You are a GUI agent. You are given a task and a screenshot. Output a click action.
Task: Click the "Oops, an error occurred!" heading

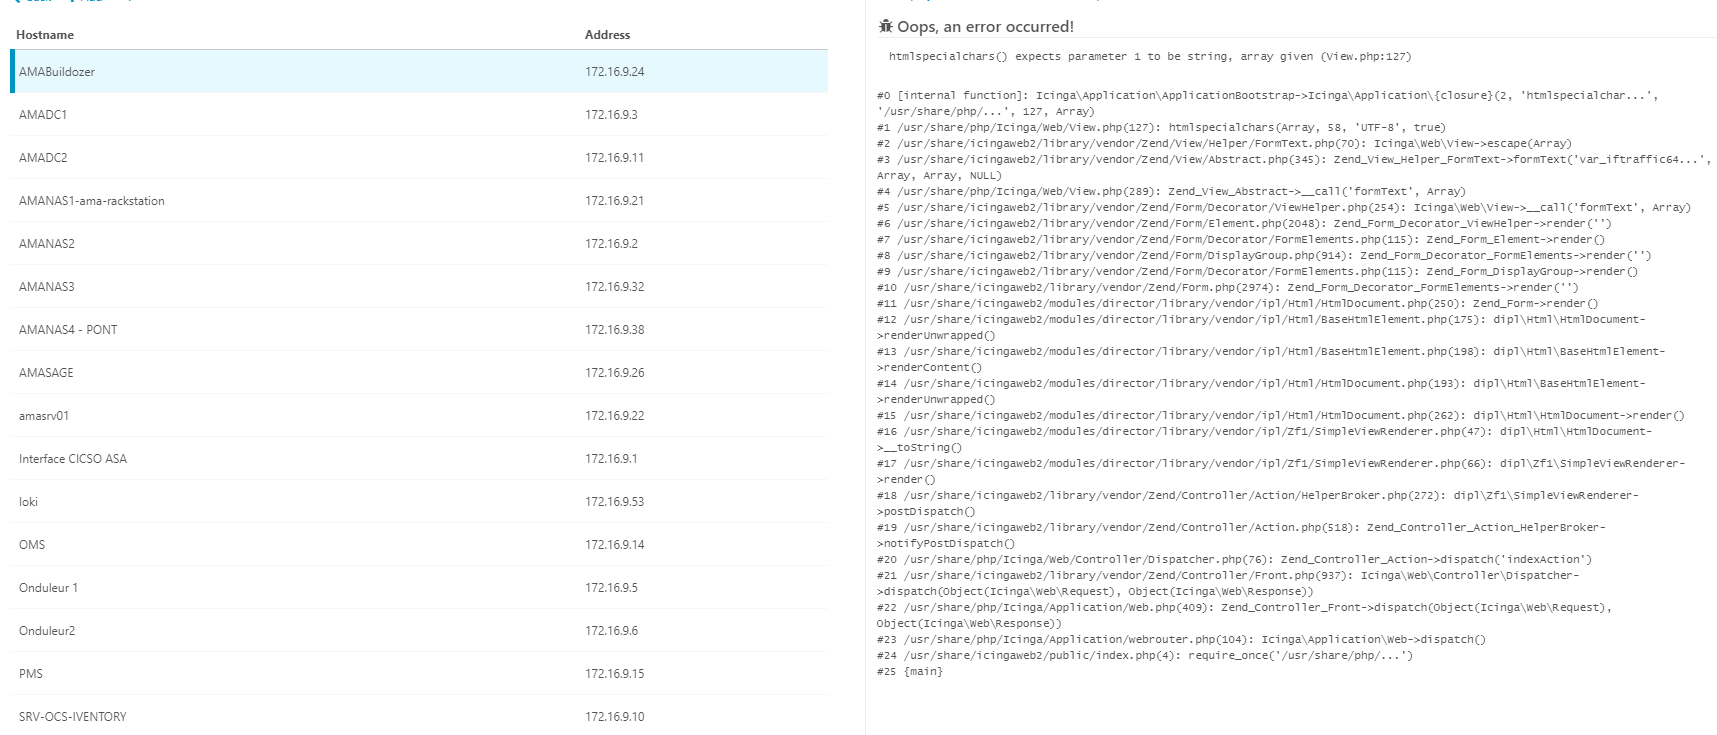(985, 27)
